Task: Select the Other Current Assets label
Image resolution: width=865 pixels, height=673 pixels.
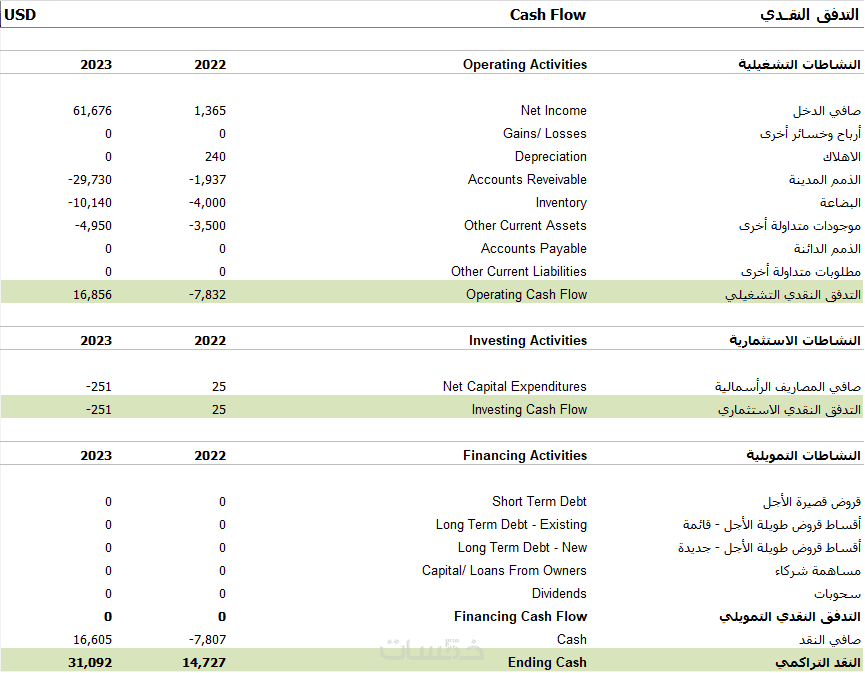Action: (x=525, y=226)
